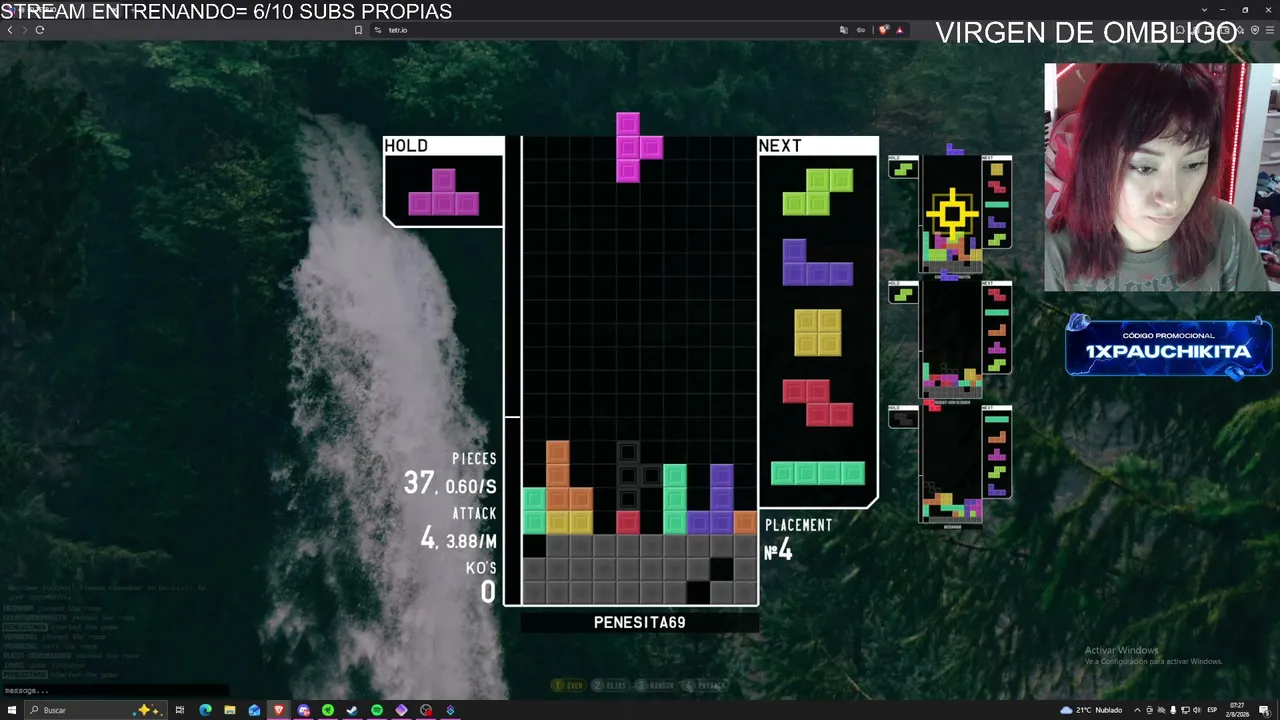Open the 21°C Nublado weather widget

[1092, 710]
